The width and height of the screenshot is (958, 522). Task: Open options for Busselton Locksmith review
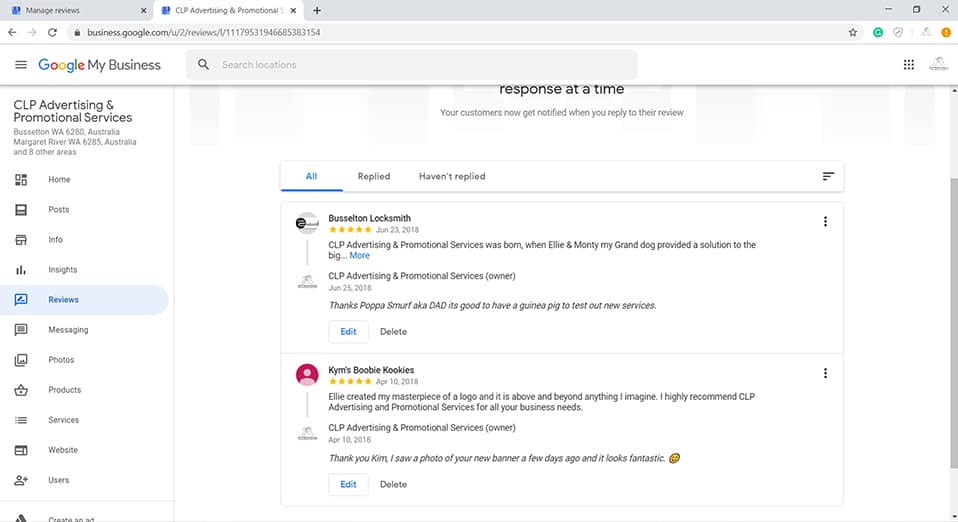pyautogui.click(x=825, y=221)
